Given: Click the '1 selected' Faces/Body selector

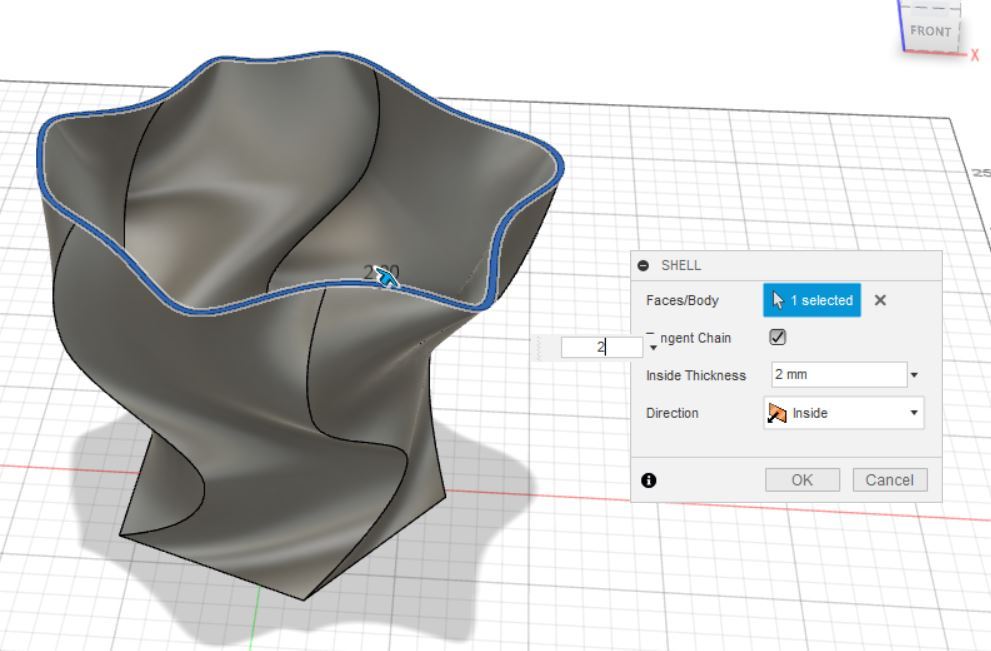Looking at the screenshot, I should pyautogui.click(x=812, y=300).
